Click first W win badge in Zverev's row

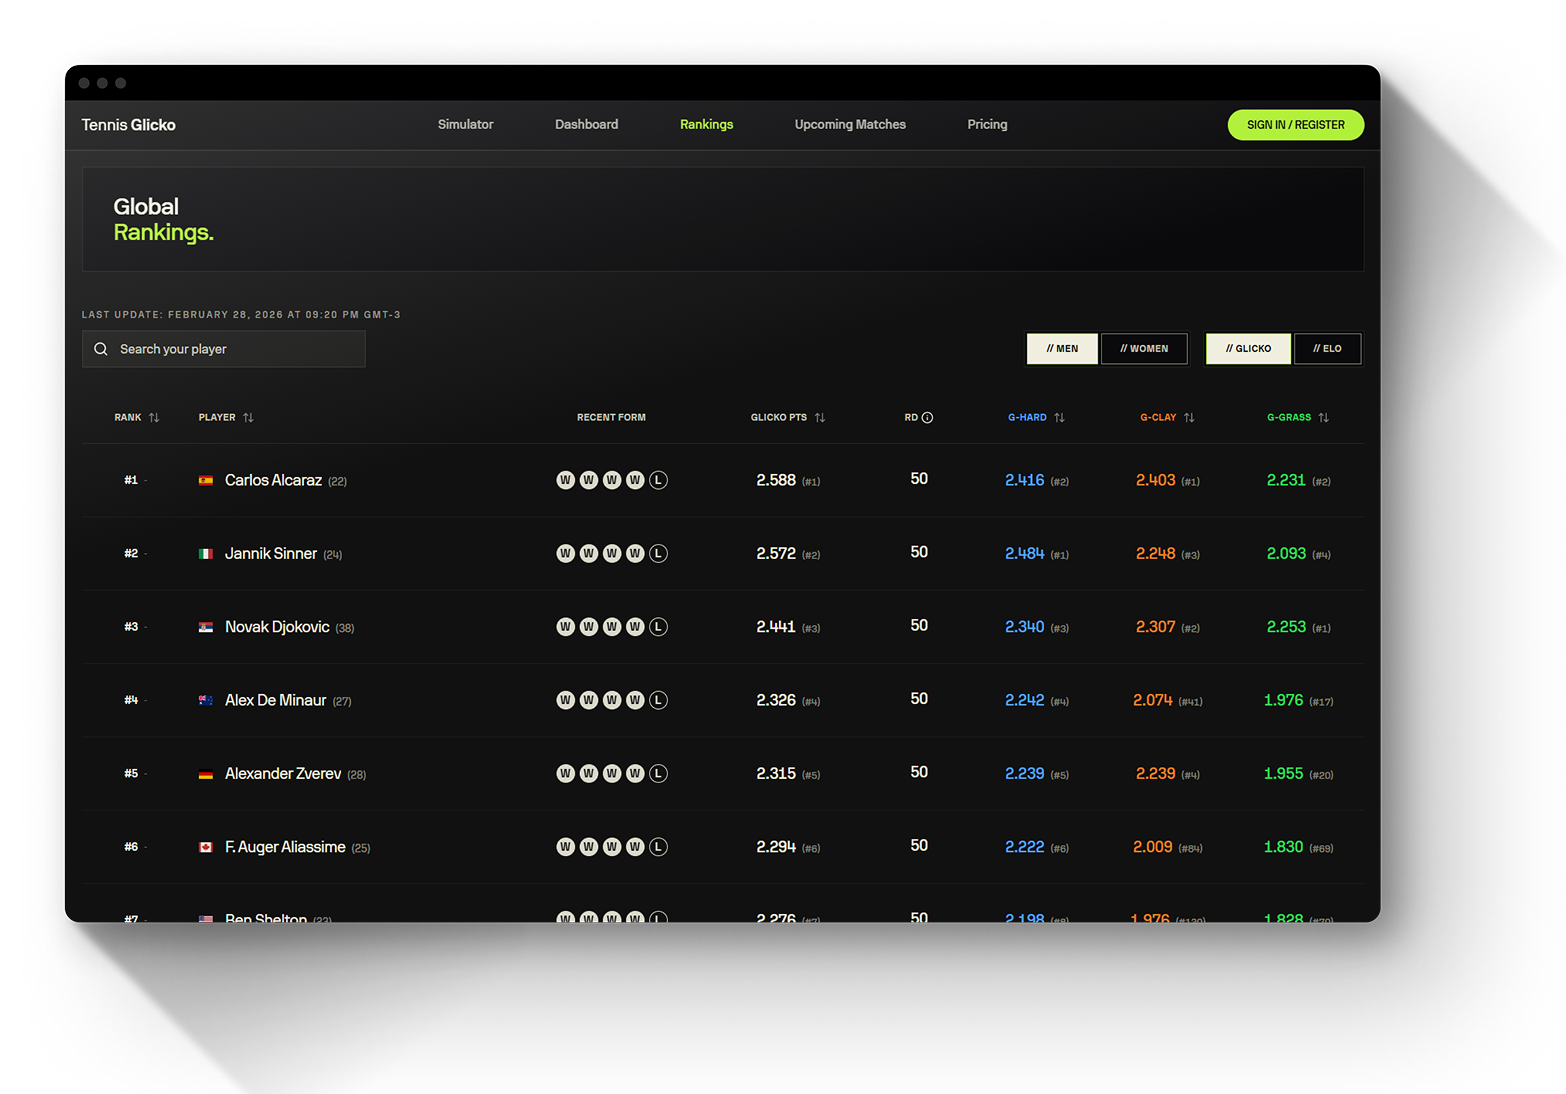click(566, 773)
